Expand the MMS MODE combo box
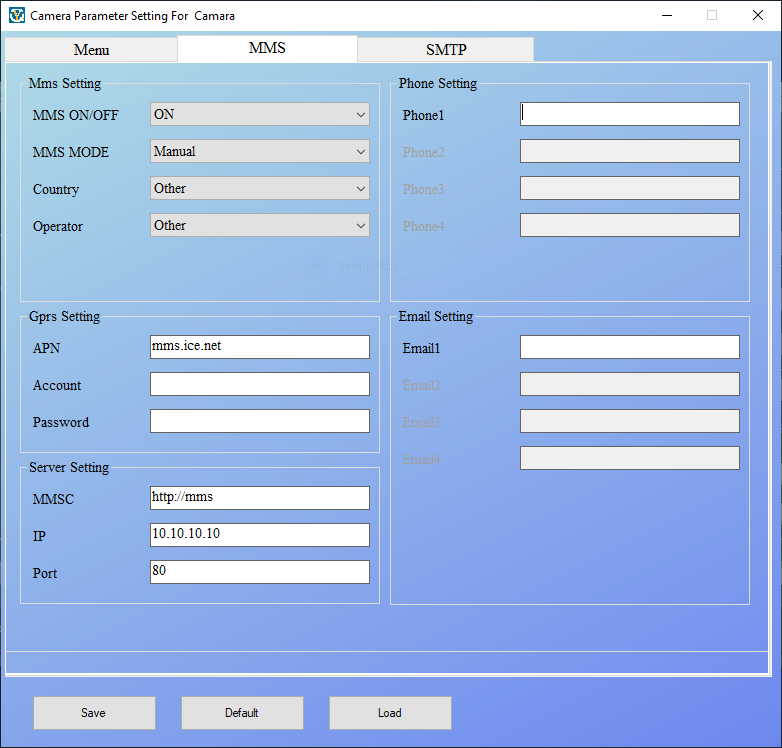 tap(260, 151)
